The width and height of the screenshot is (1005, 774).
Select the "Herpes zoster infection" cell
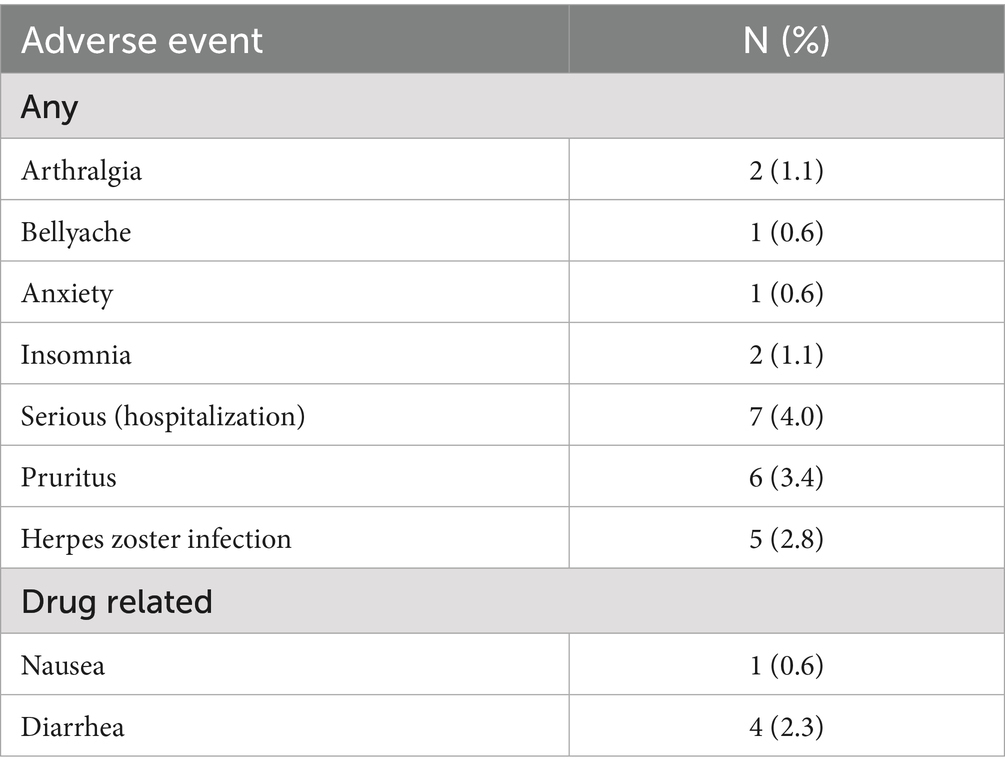click(156, 538)
